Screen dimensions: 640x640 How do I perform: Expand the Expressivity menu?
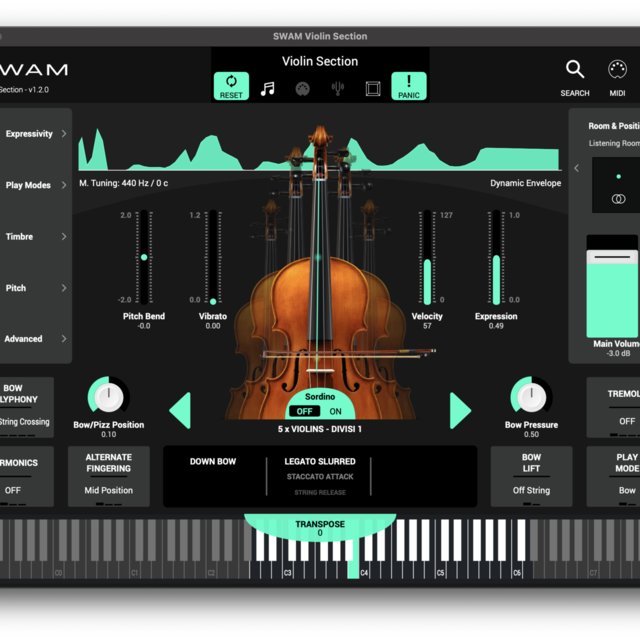35,134
